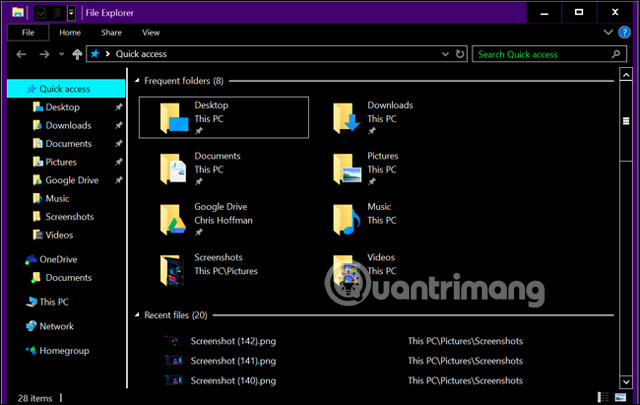Click thumbnail of Screenshot (140).png
640x405 pixels.
tap(174, 380)
